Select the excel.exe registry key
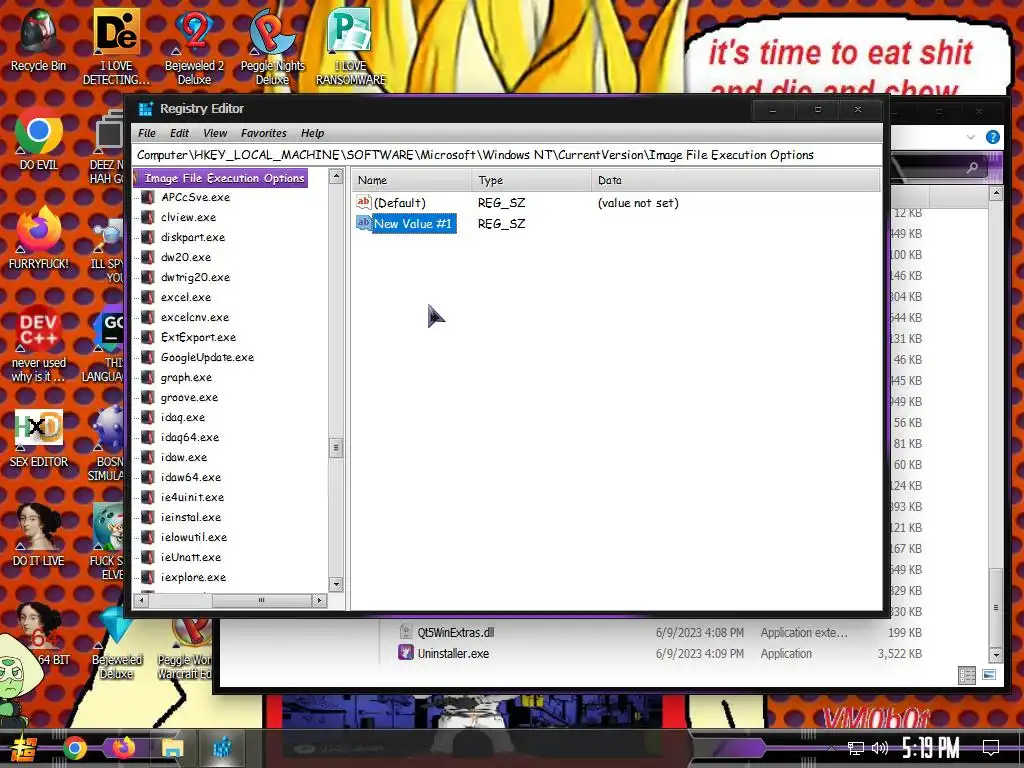 click(x=185, y=297)
